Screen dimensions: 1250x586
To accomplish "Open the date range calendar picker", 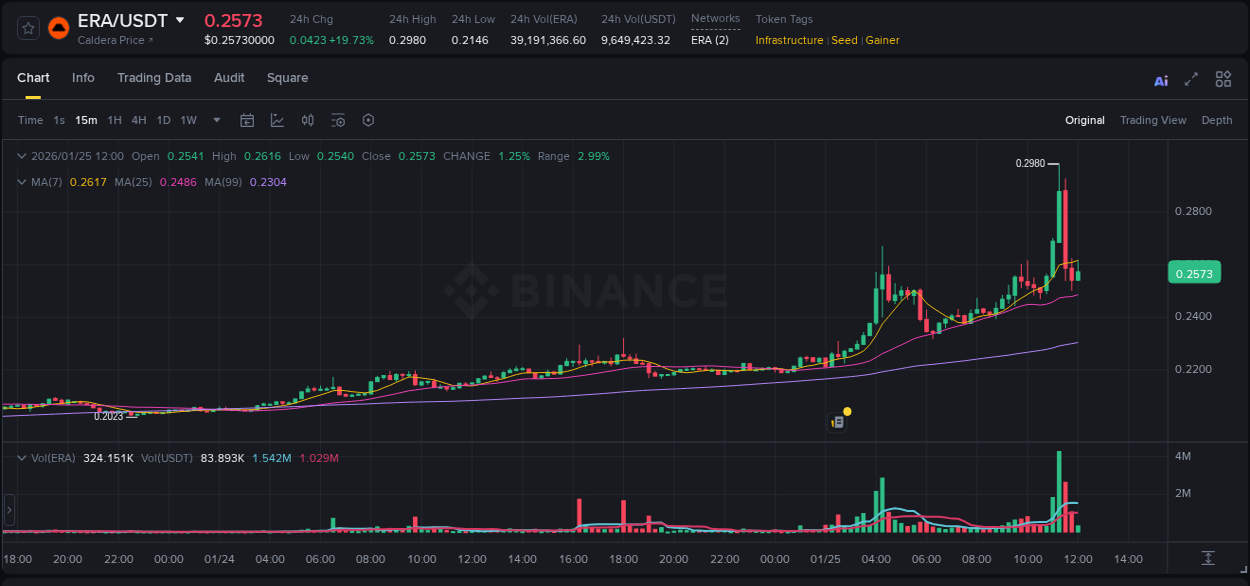I will 247,120.
